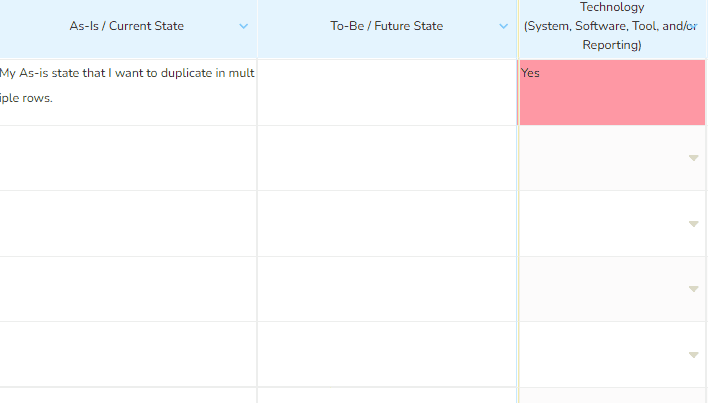The height and width of the screenshot is (403, 708).
Task: Select empty To-Be cell in first row
Action: [x=387, y=93]
